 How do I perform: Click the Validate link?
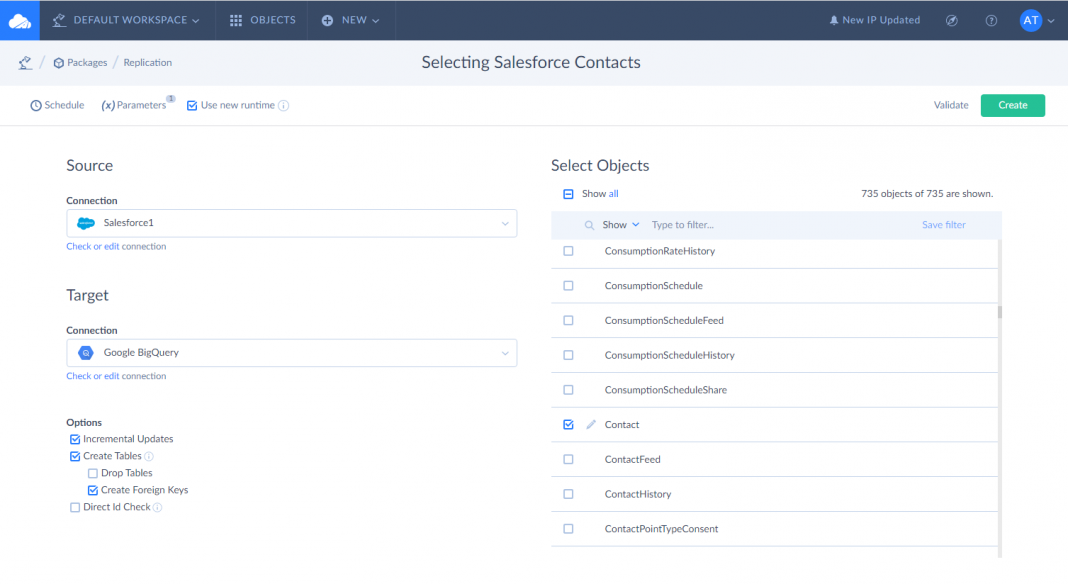[950, 105]
